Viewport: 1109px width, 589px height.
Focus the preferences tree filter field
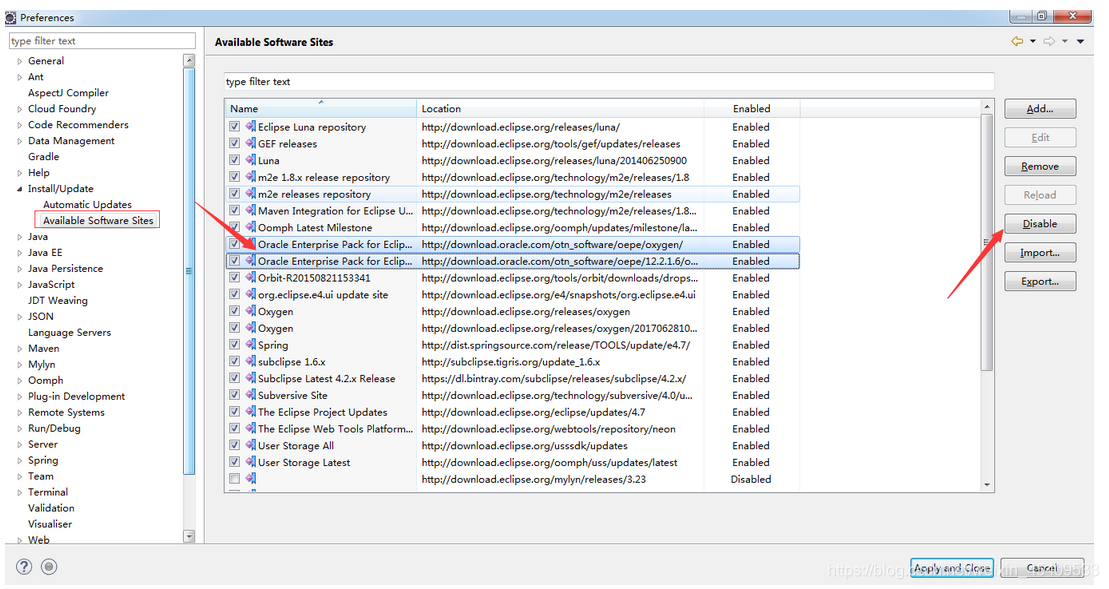click(x=103, y=40)
